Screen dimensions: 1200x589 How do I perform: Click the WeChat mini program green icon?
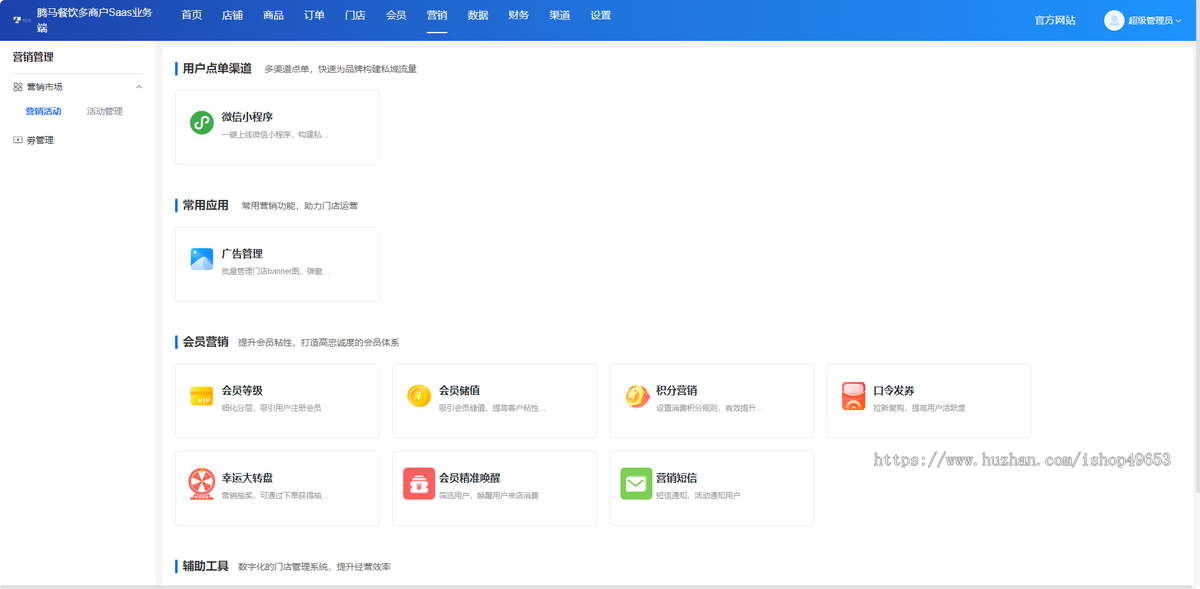pyautogui.click(x=201, y=123)
